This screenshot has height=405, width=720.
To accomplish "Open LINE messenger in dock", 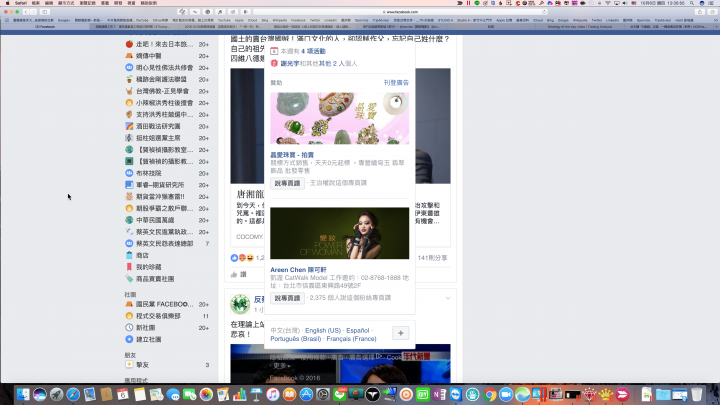I will [x=339, y=394].
